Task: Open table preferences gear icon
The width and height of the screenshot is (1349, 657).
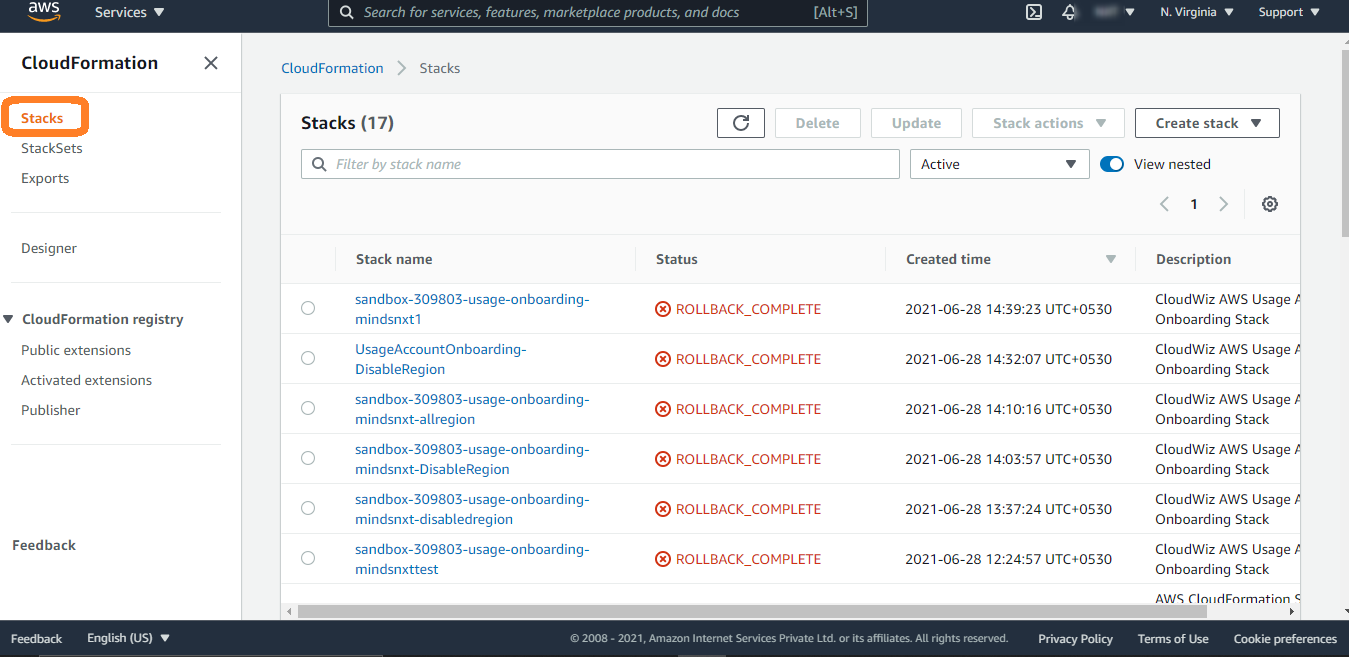Action: pos(1269,204)
